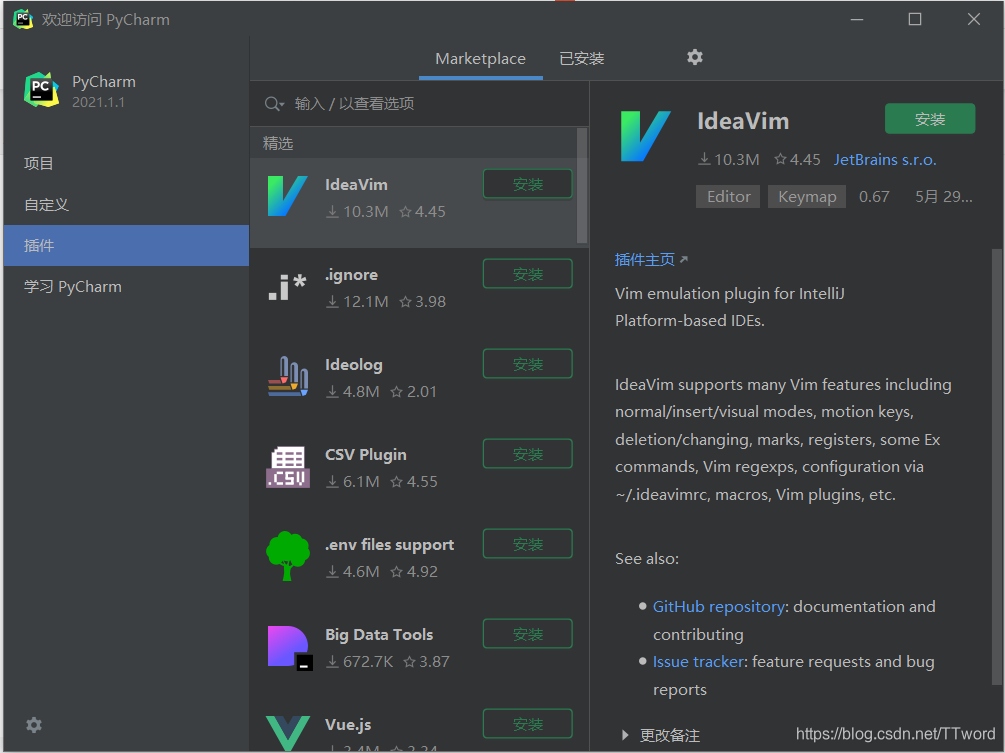Install the CSV Plugin
Screen dimensions: 1005x753
pyautogui.click(x=527, y=454)
